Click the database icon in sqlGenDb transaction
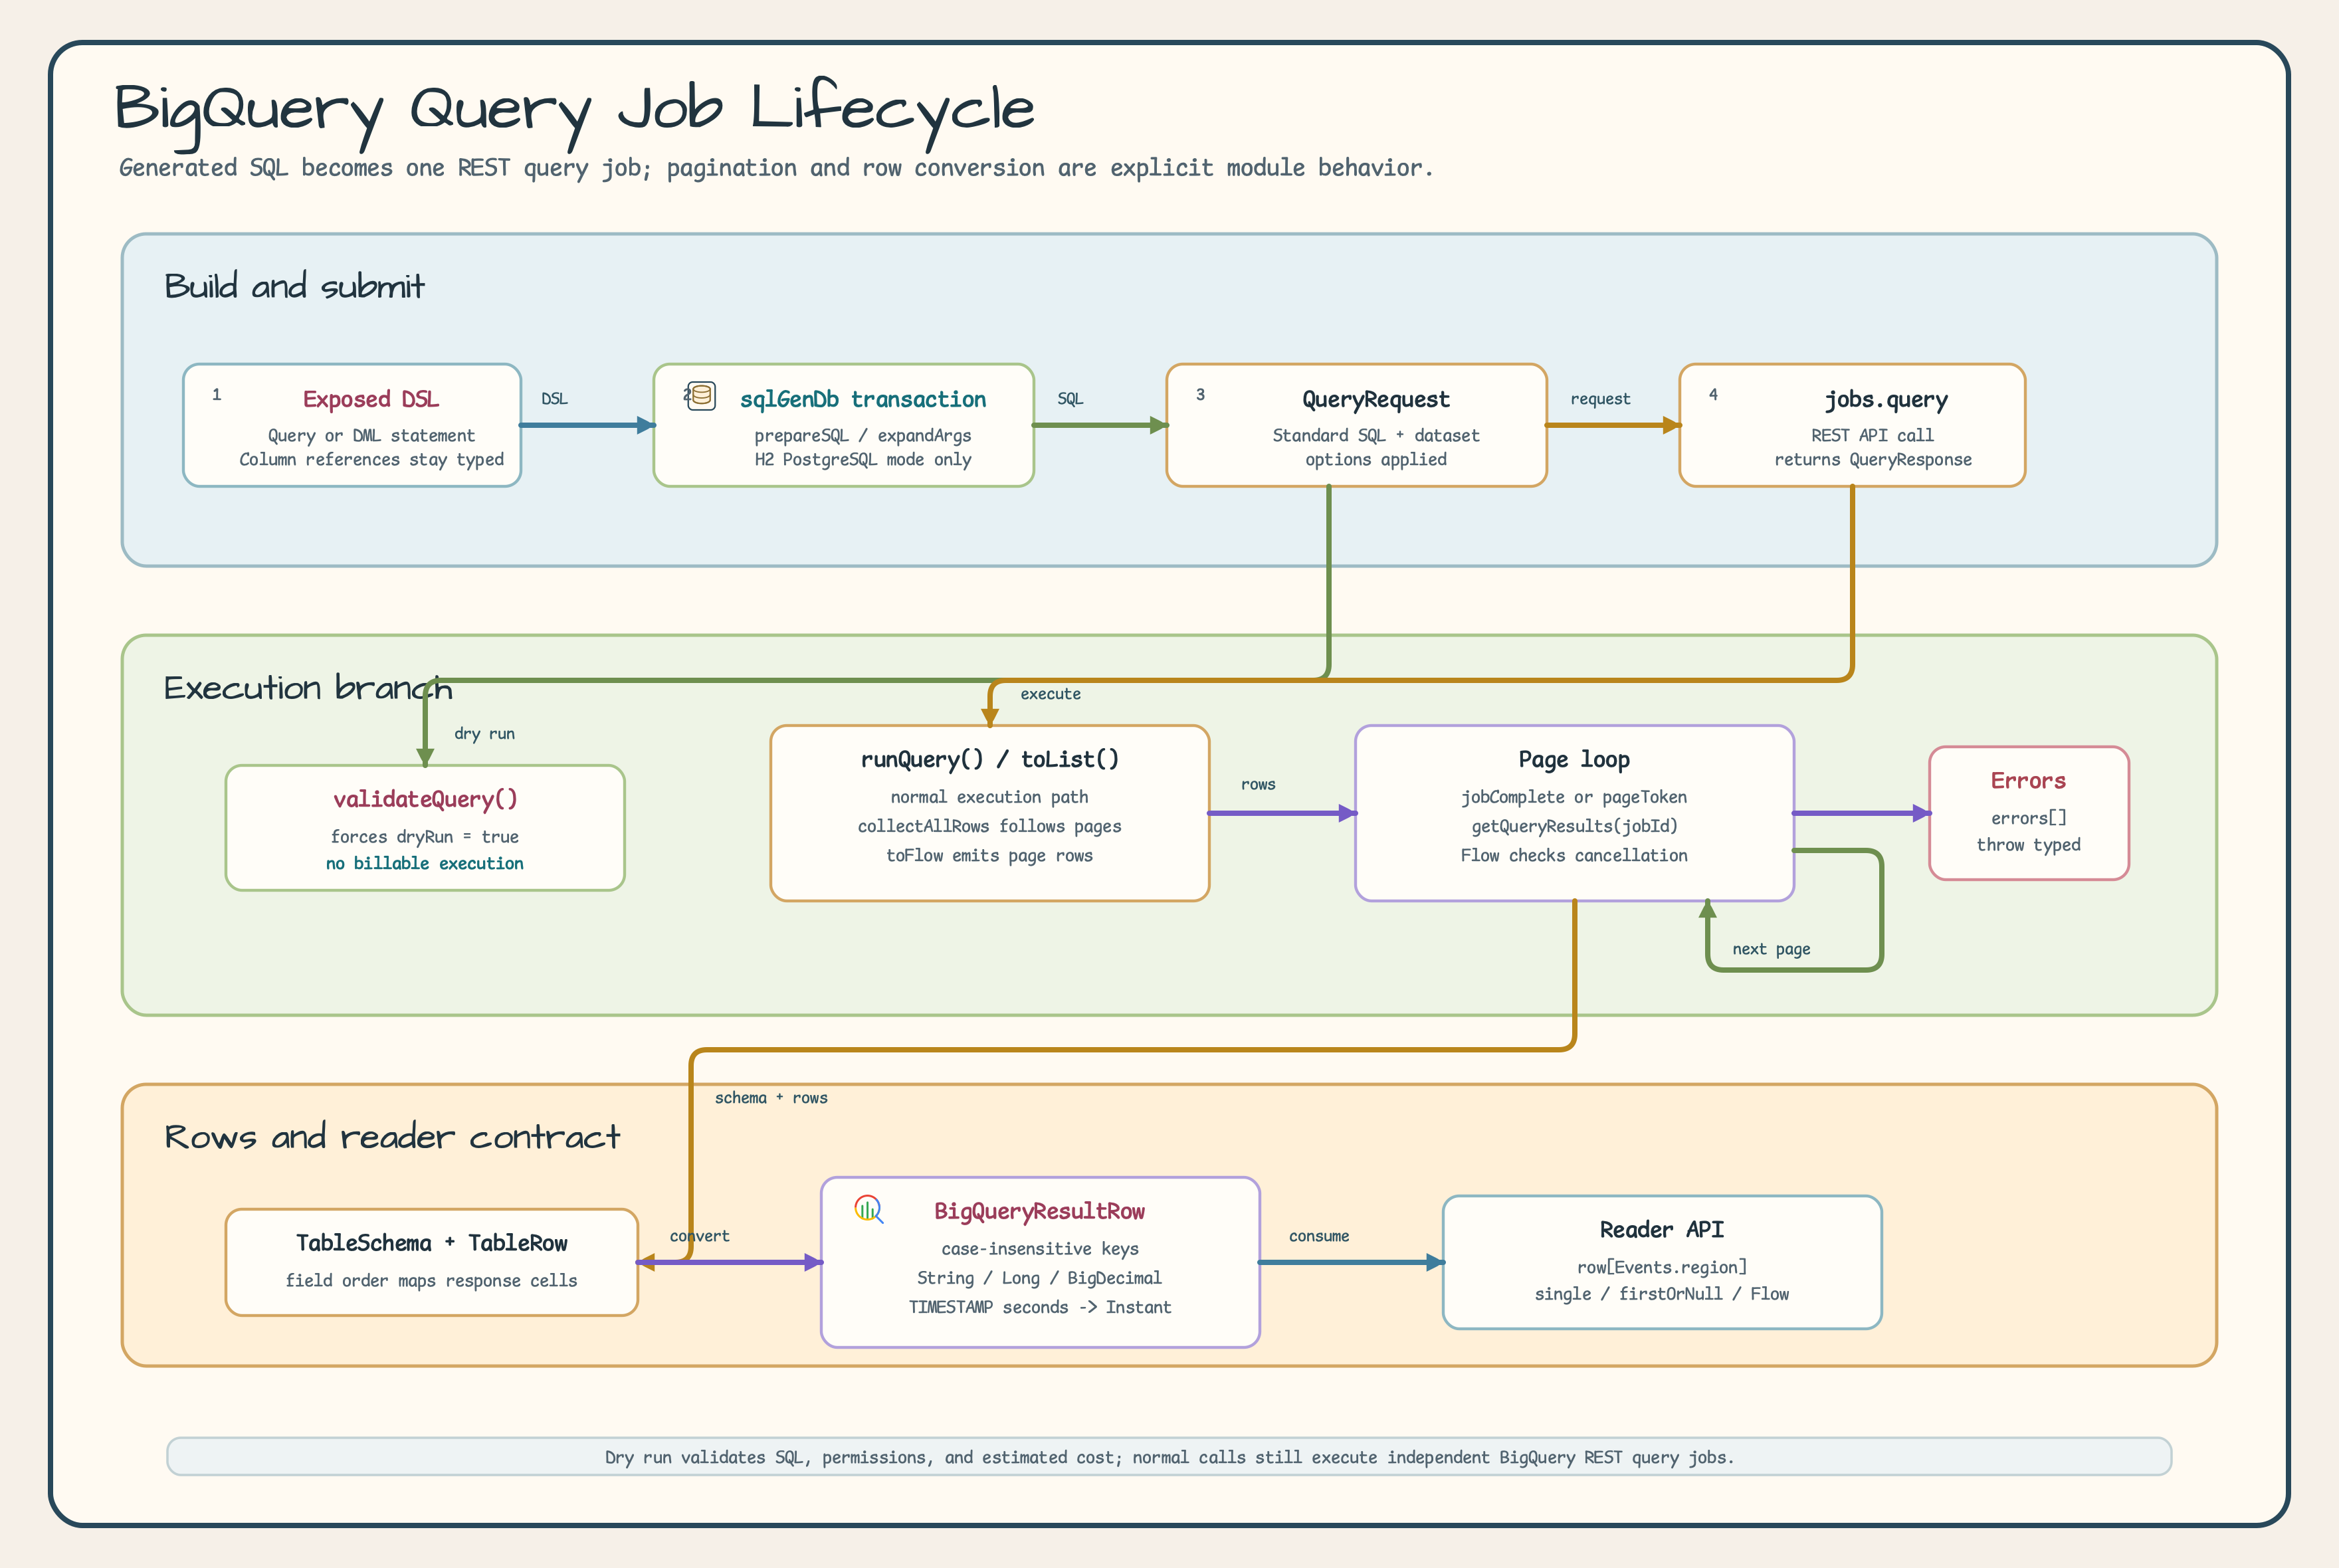2339x1568 pixels. 702,396
